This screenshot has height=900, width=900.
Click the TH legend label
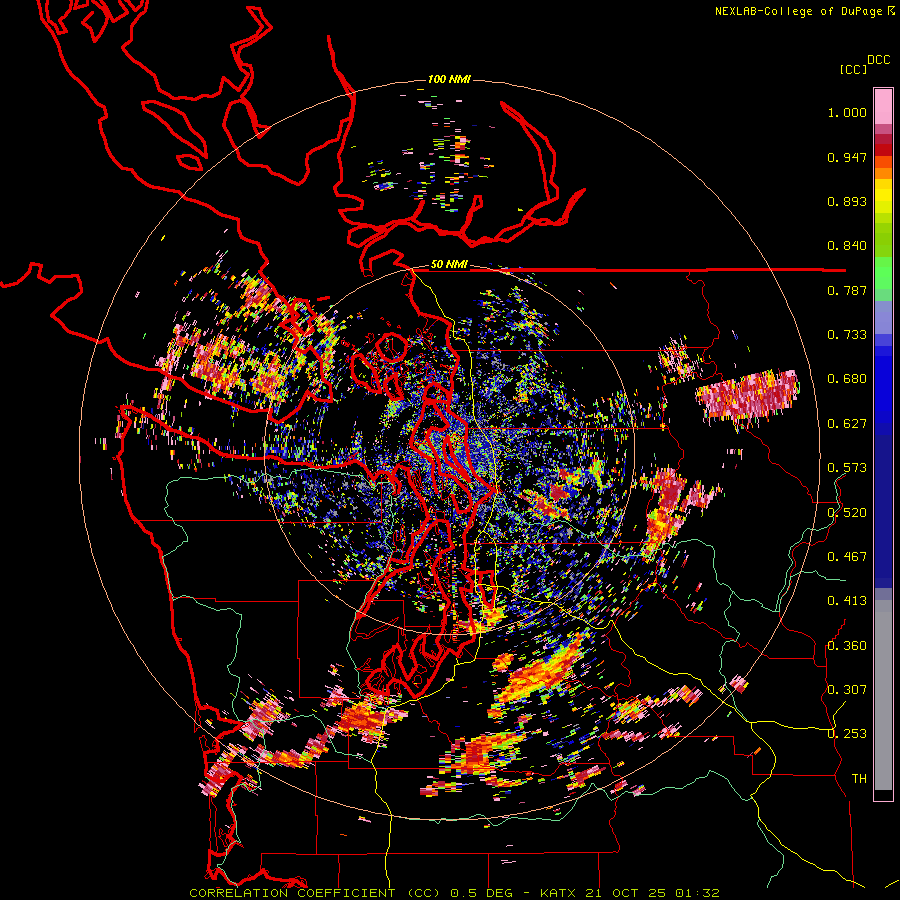pos(859,779)
